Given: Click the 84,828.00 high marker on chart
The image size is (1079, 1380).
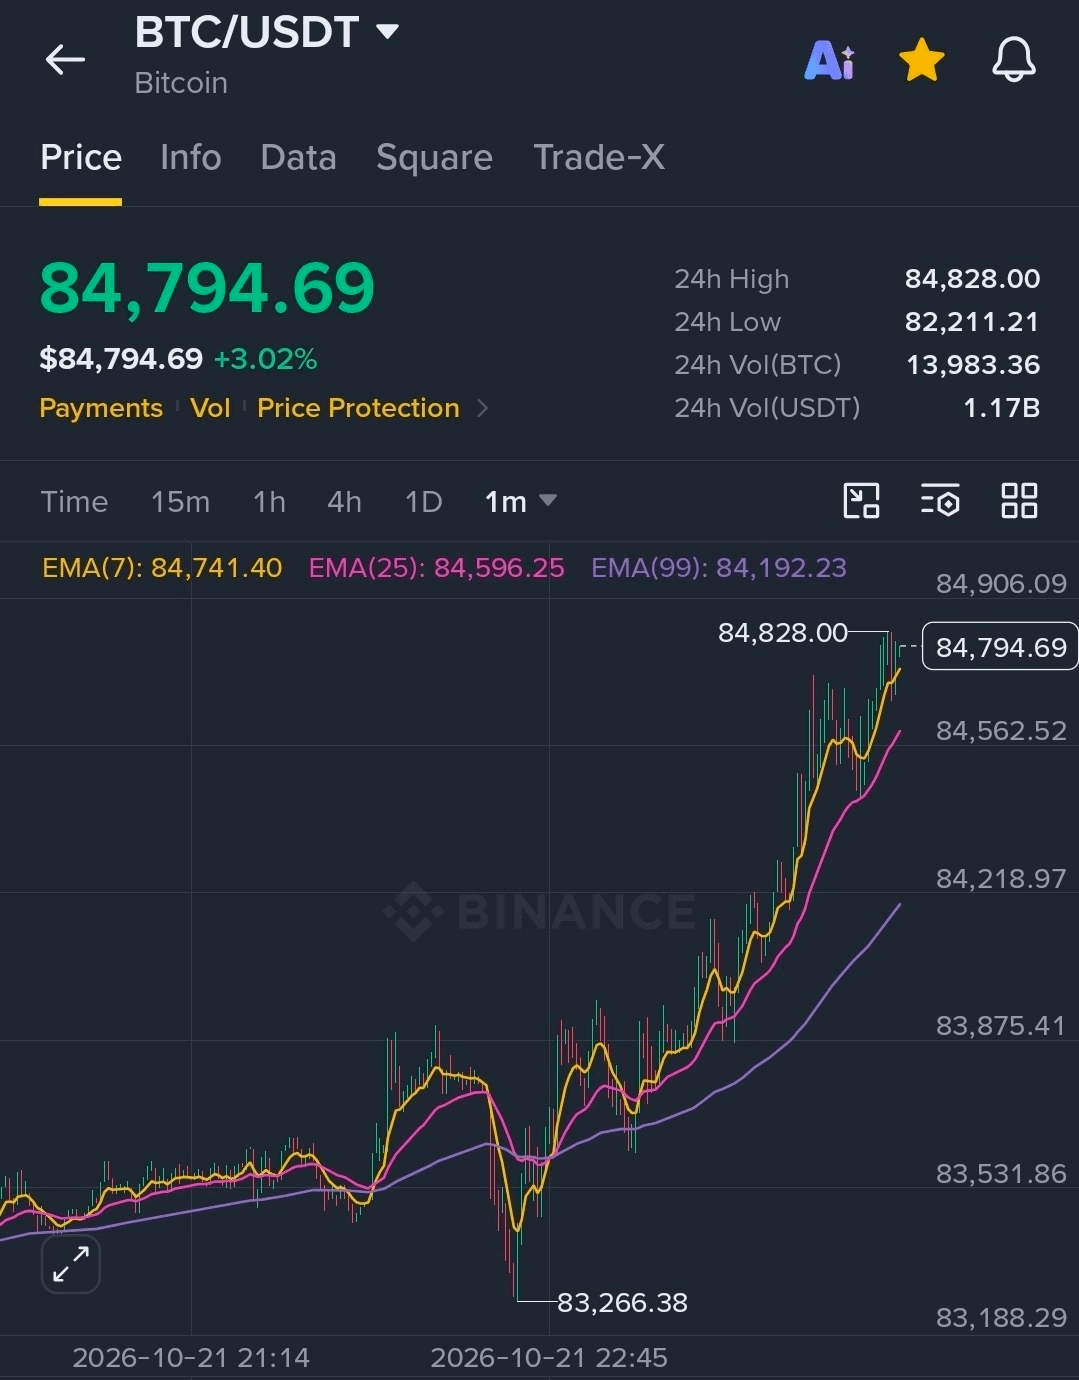Looking at the screenshot, I should pos(783,633).
